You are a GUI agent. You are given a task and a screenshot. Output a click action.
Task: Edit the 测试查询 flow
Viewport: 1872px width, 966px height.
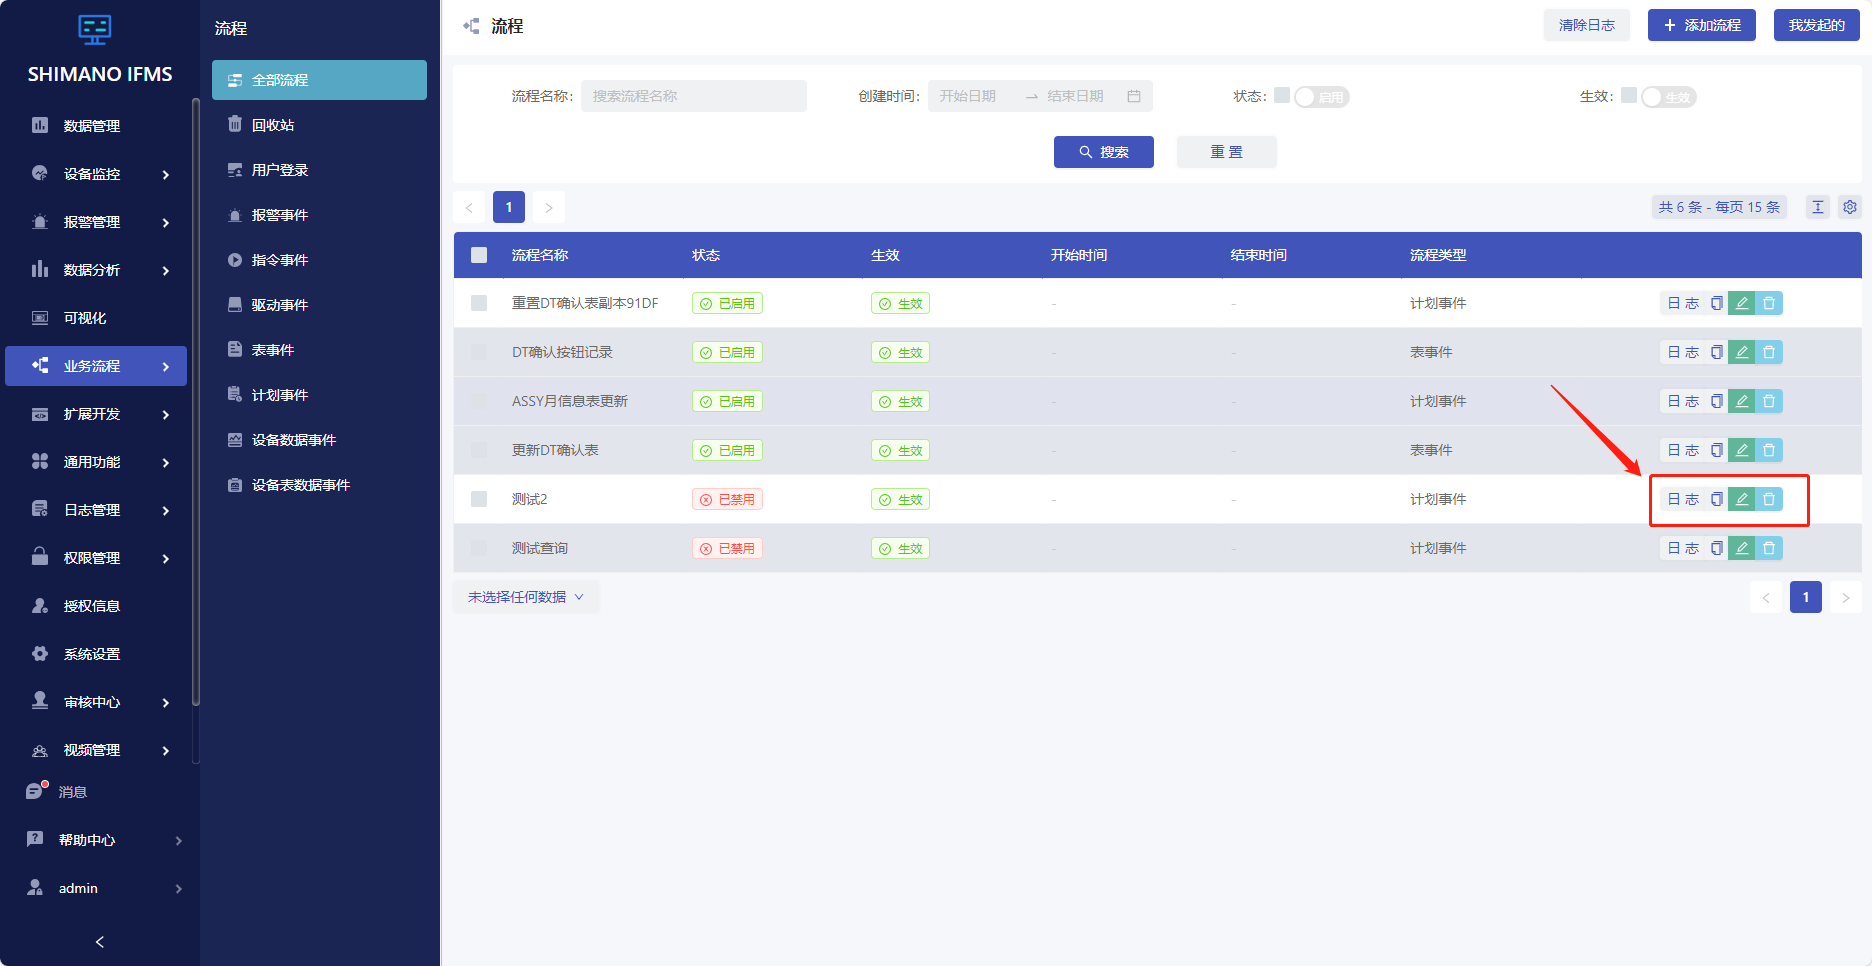click(x=1742, y=548)
